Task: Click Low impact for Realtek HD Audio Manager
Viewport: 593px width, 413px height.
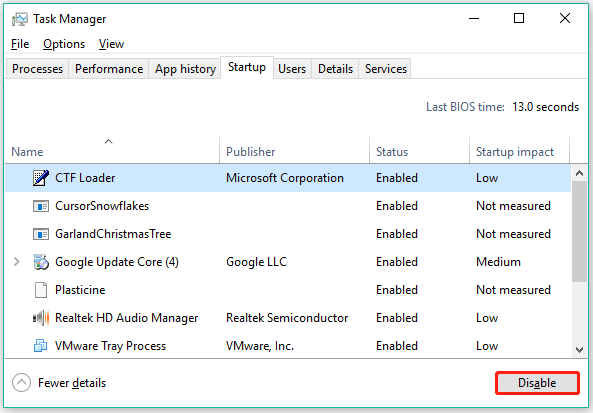Action: 487,318
